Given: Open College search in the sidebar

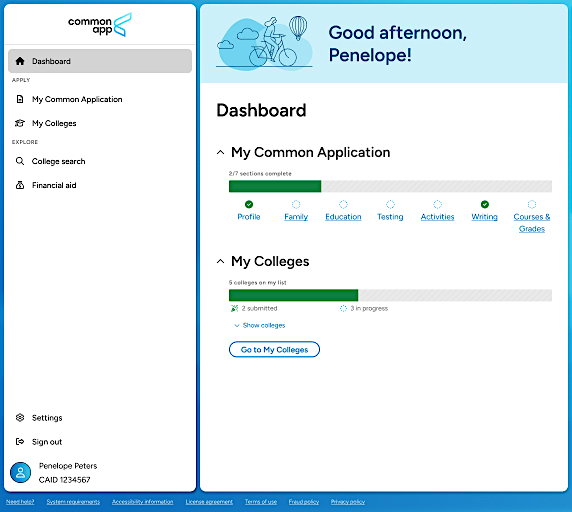Looking at the screenshot, I should pyautogui.click(x=100, y=161).
